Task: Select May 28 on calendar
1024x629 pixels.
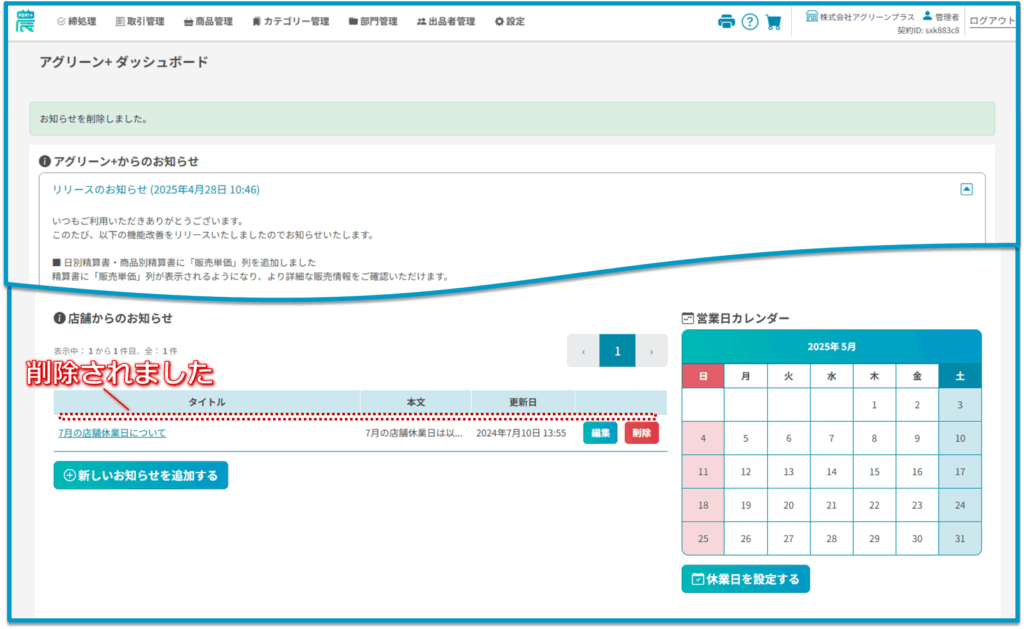Action: click(x=831, y=539)
